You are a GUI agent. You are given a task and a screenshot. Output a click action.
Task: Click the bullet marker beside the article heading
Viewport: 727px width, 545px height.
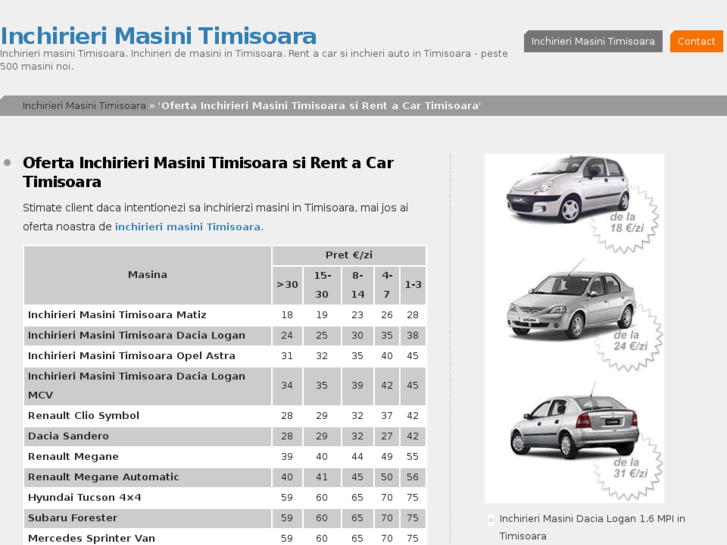point(7,163)
